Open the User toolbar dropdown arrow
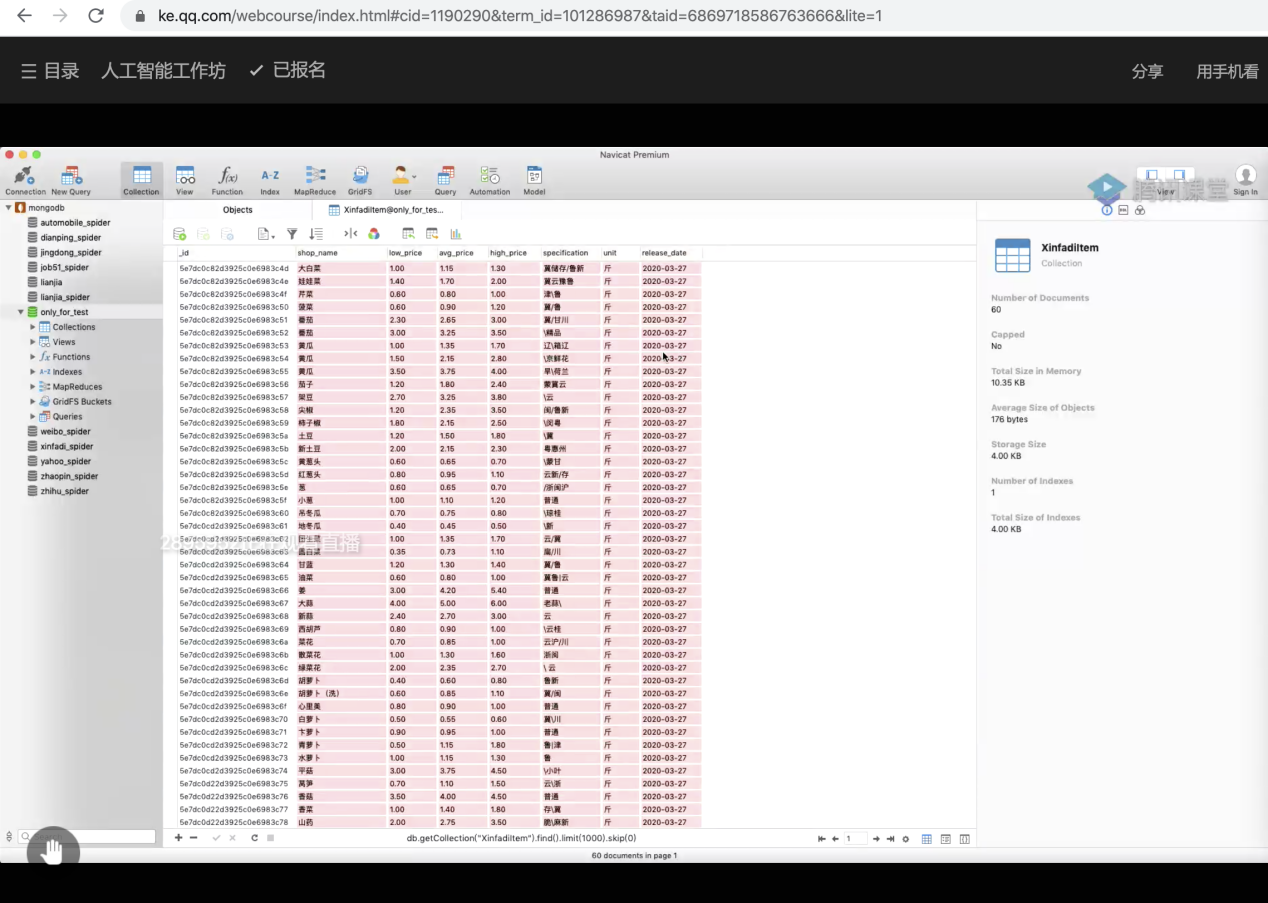The image size is (1268, 903). [414, 177]
